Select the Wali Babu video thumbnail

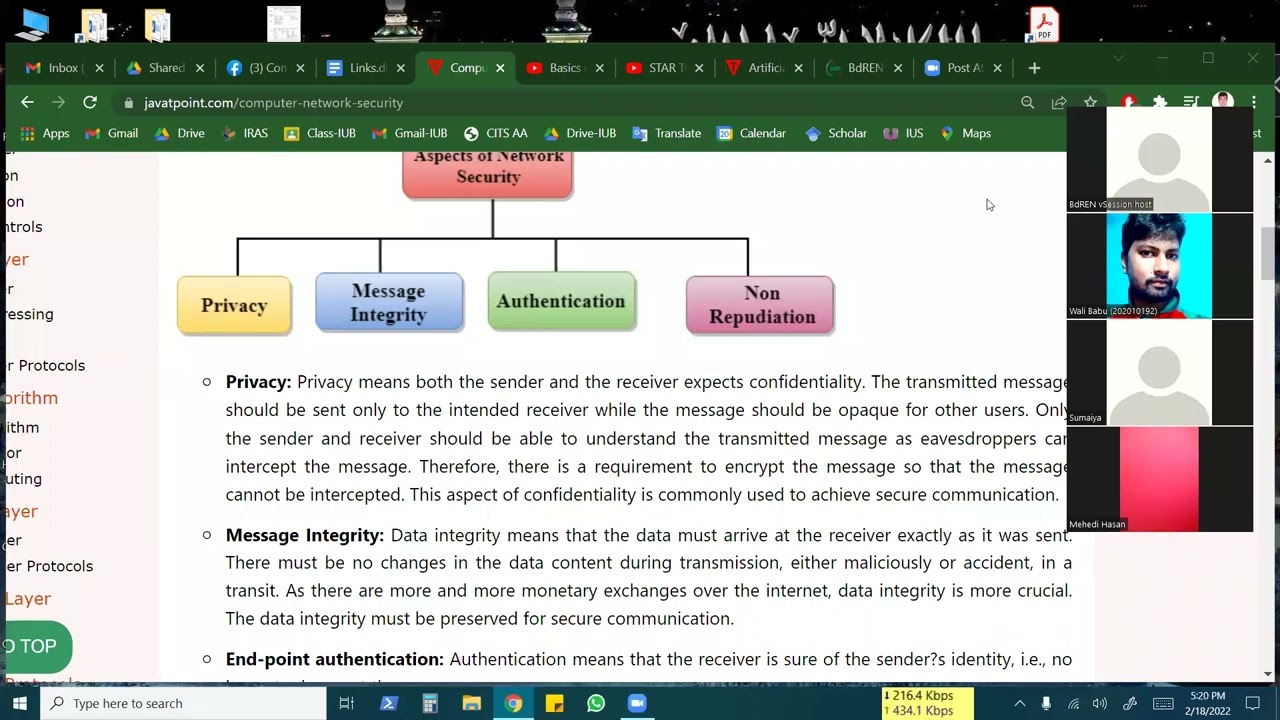click(1159, 266)
